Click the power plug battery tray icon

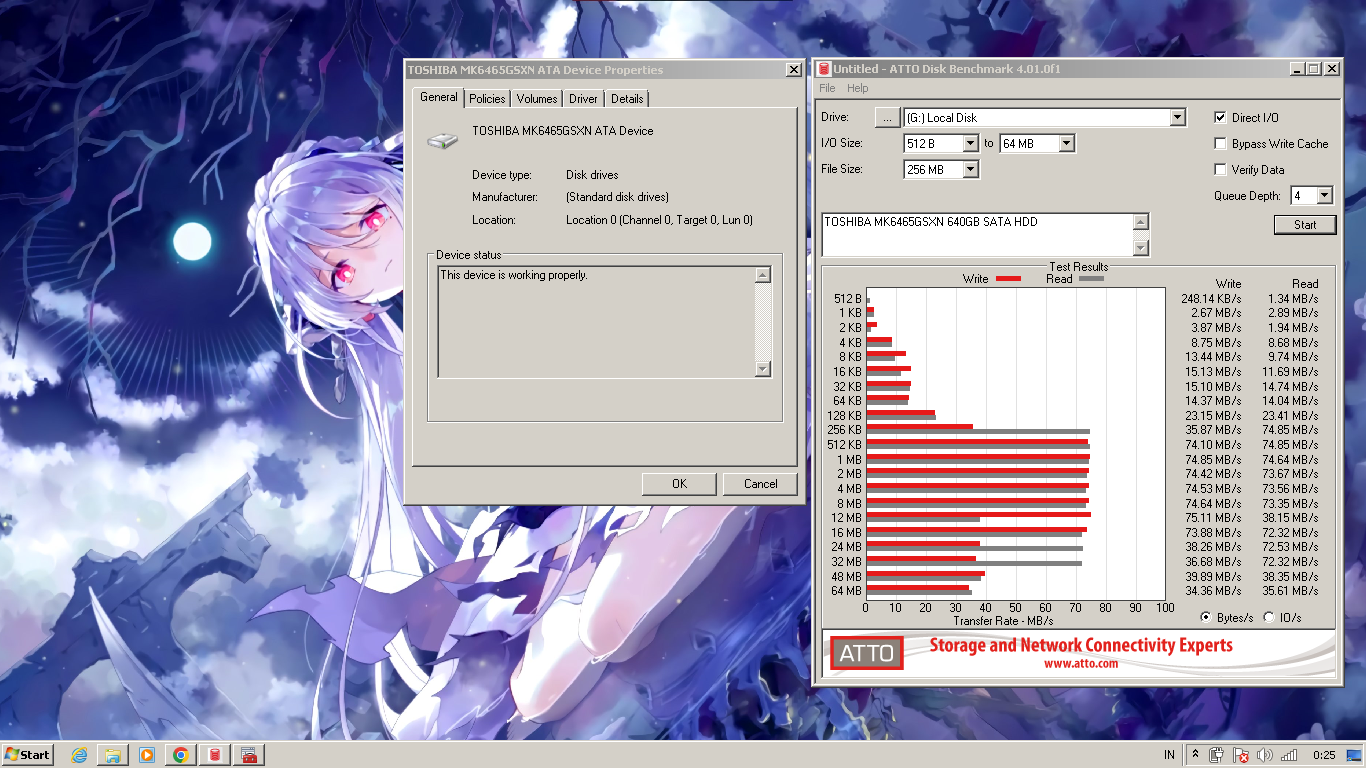(1217, 755)
